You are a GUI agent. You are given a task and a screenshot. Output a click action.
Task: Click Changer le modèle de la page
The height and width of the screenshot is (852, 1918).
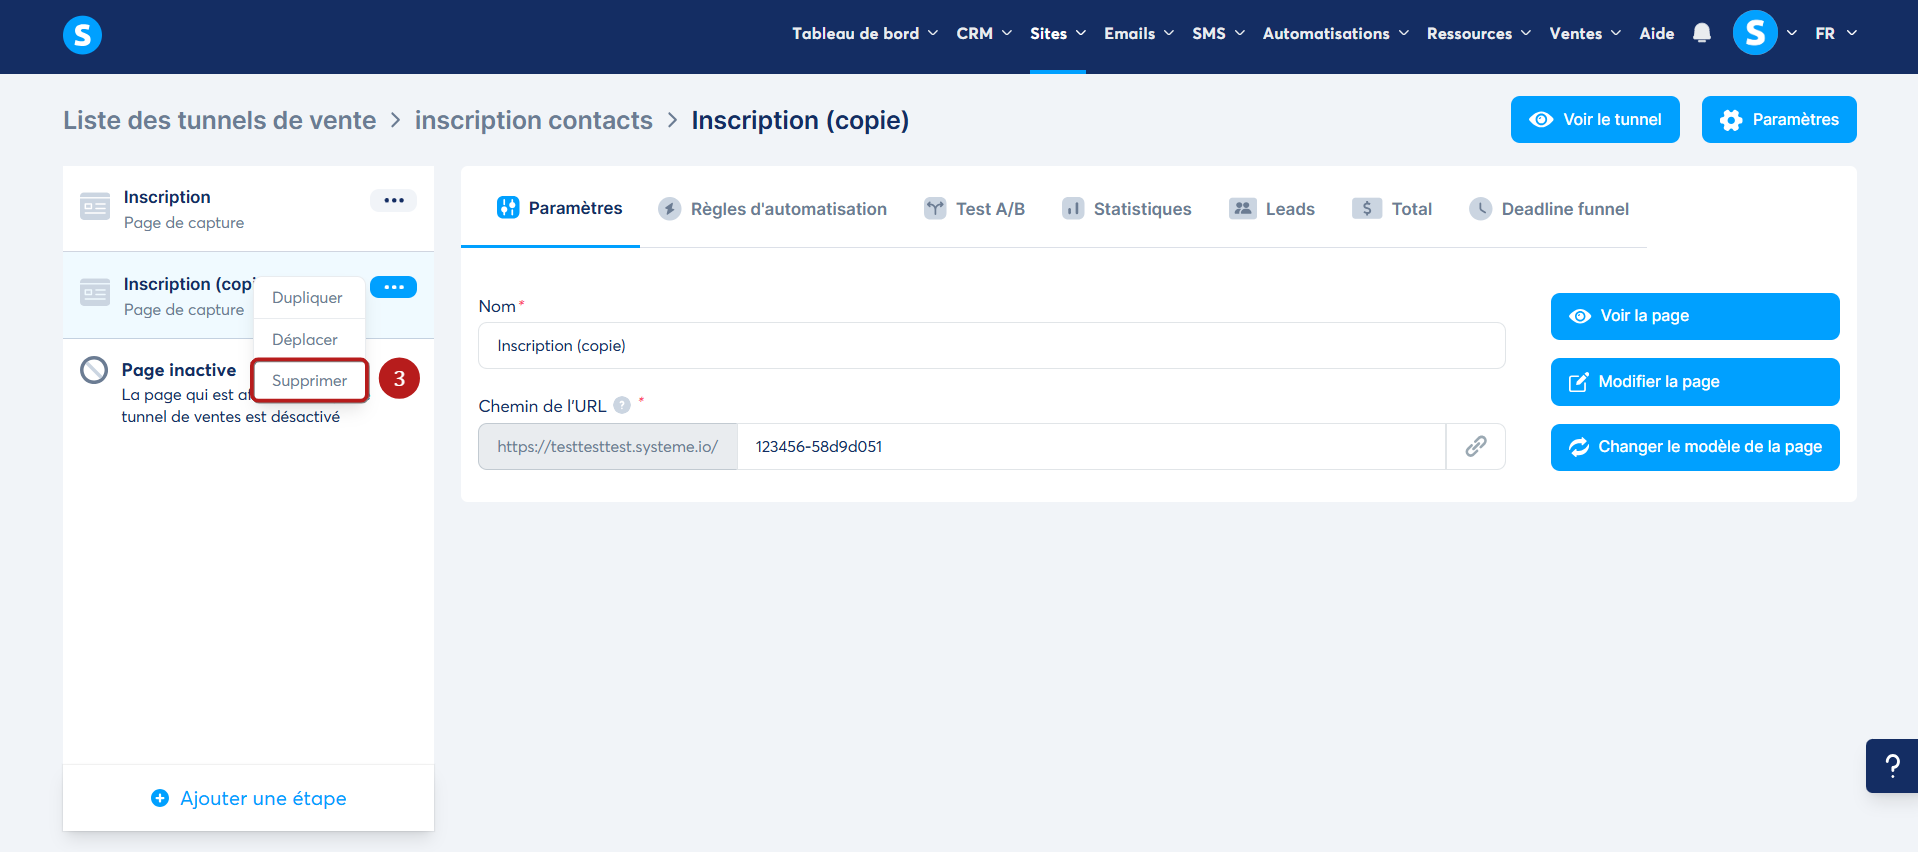[1695, 447]
